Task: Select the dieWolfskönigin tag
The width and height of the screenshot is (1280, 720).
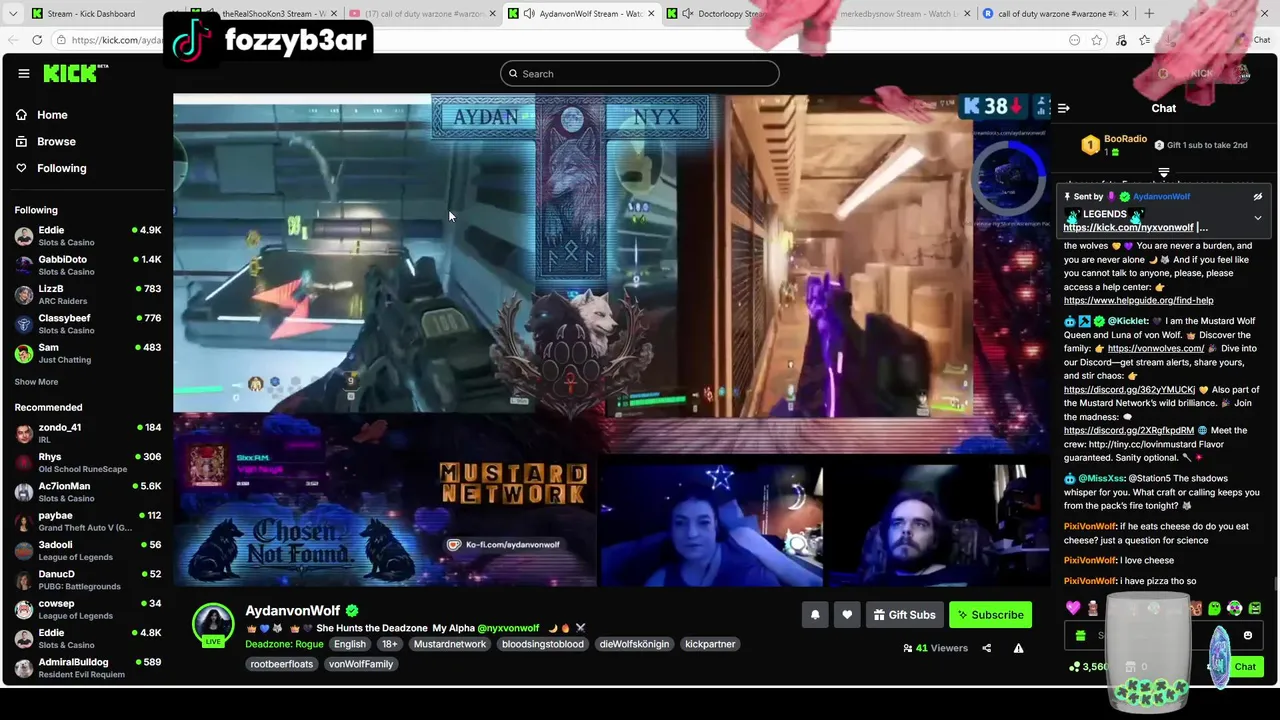Action: 634,644
